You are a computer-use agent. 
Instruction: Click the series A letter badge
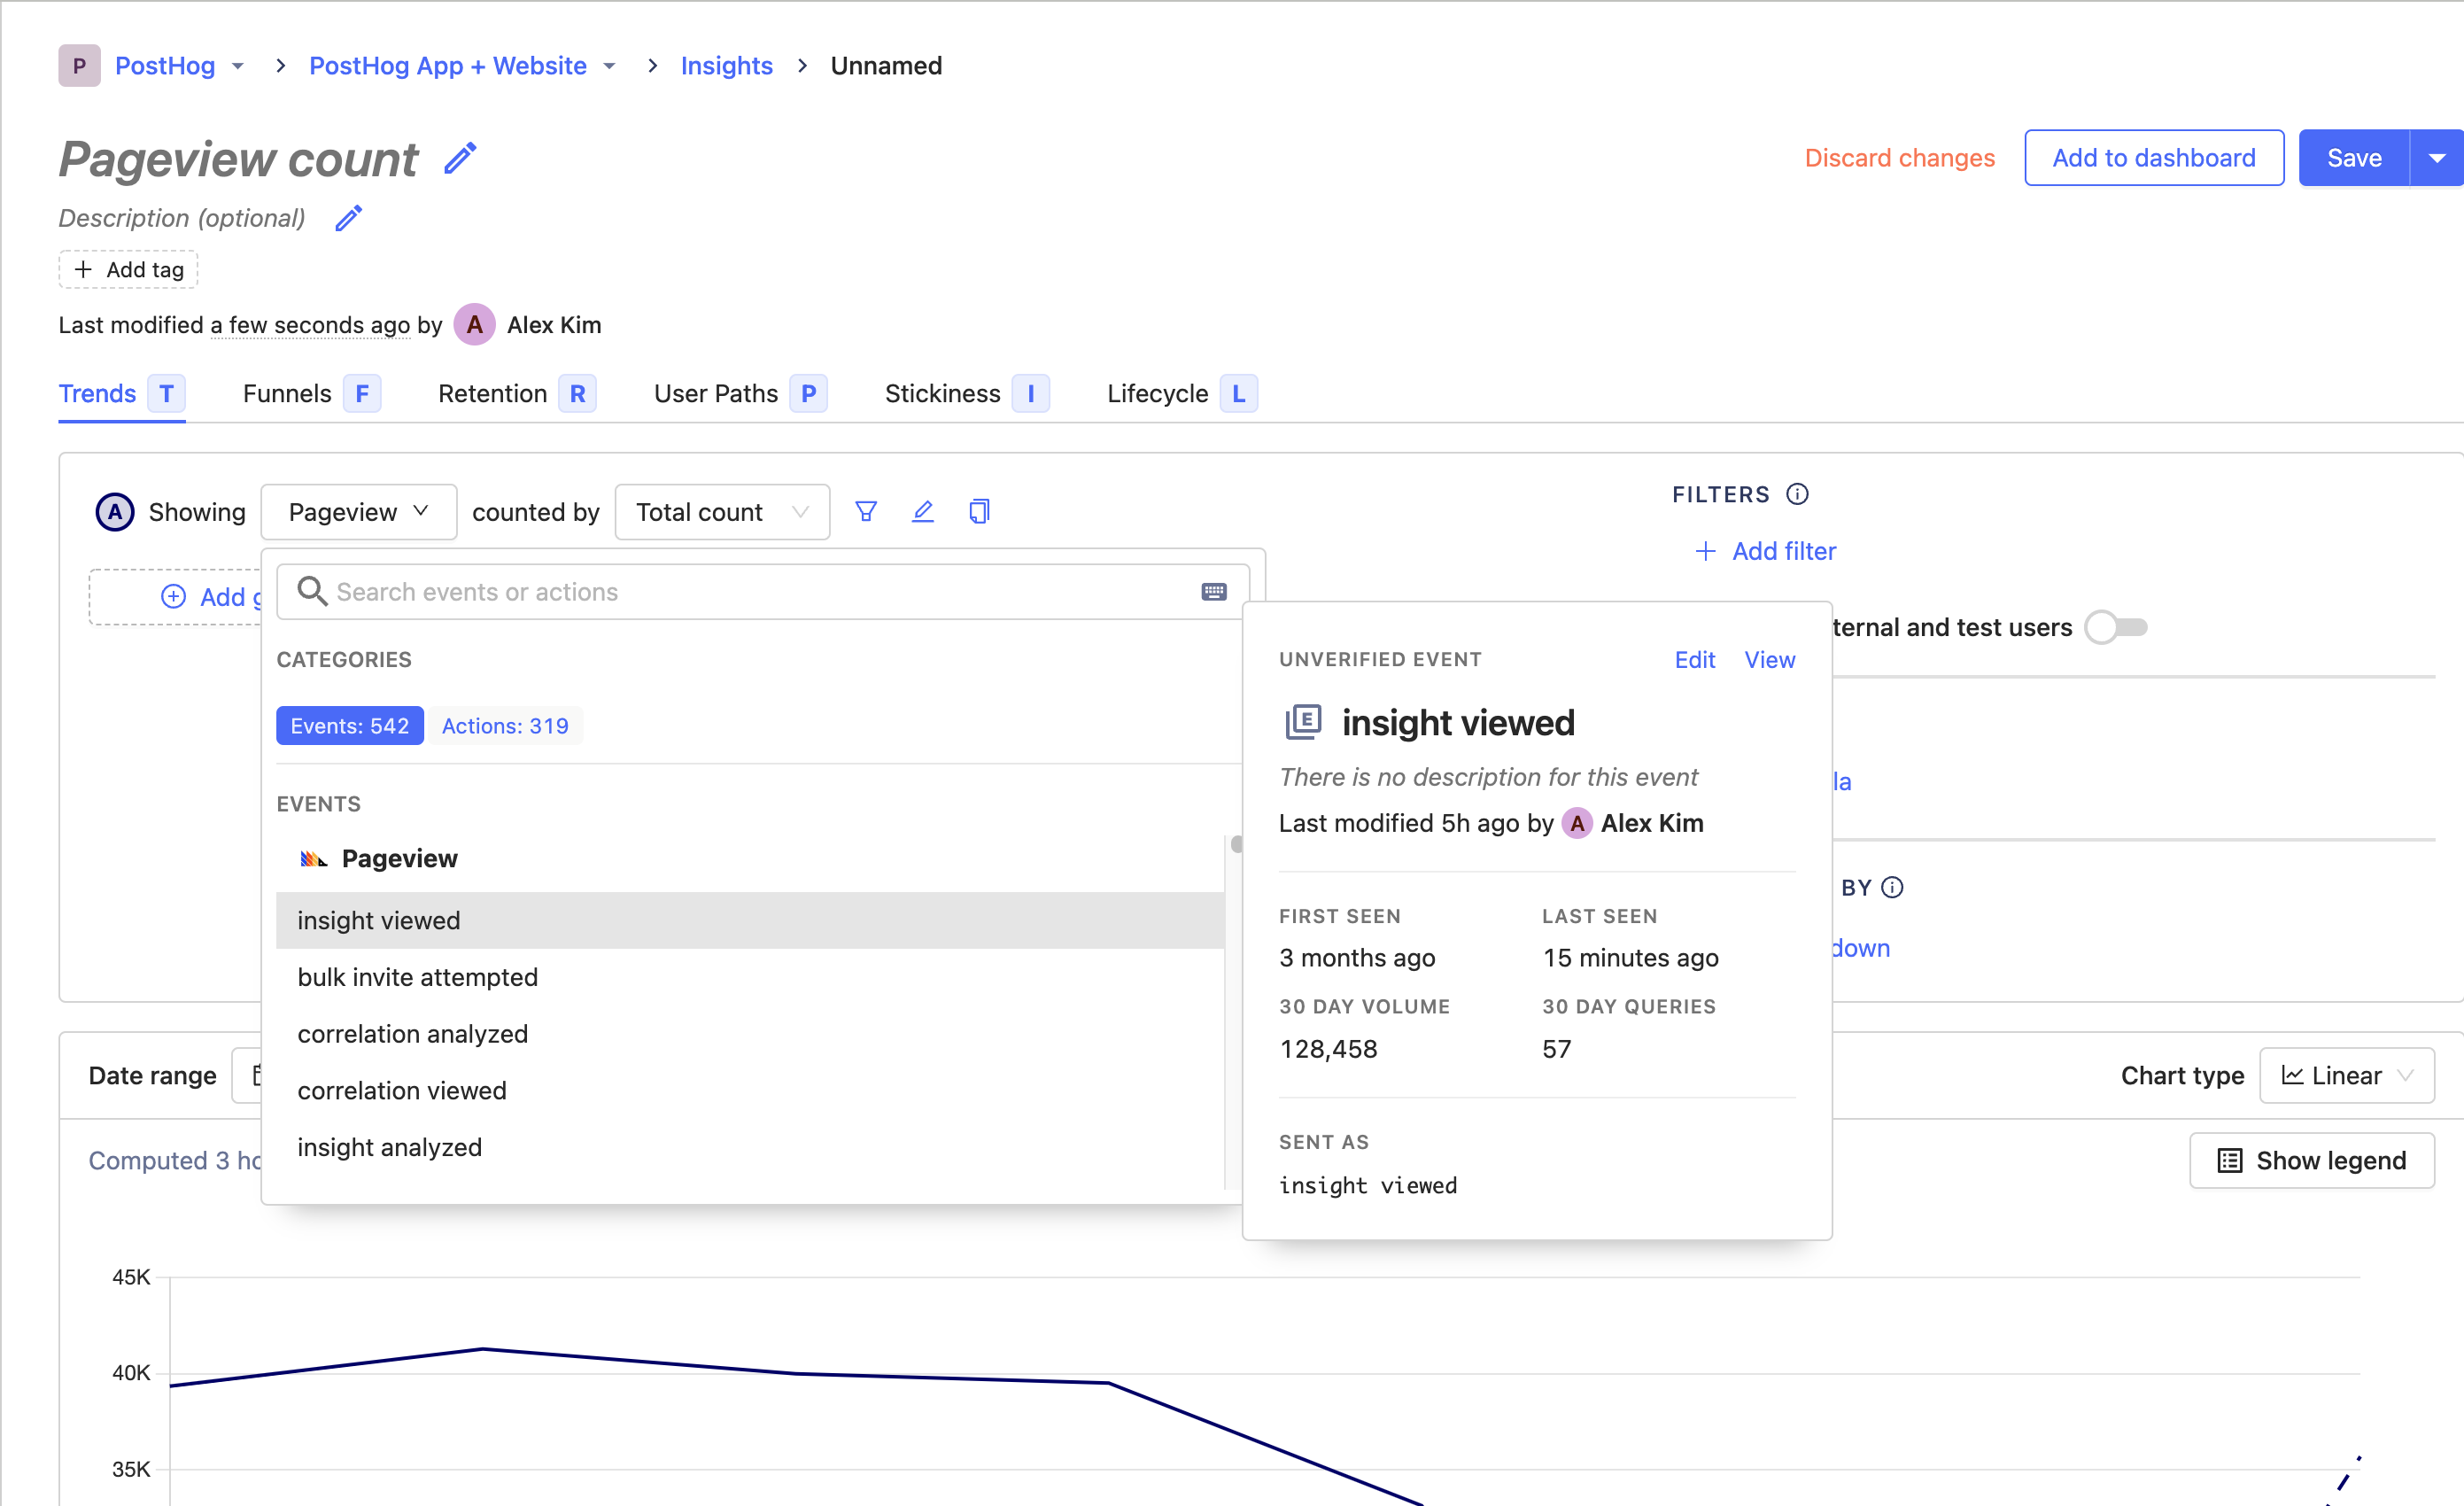tap(115, 512)
